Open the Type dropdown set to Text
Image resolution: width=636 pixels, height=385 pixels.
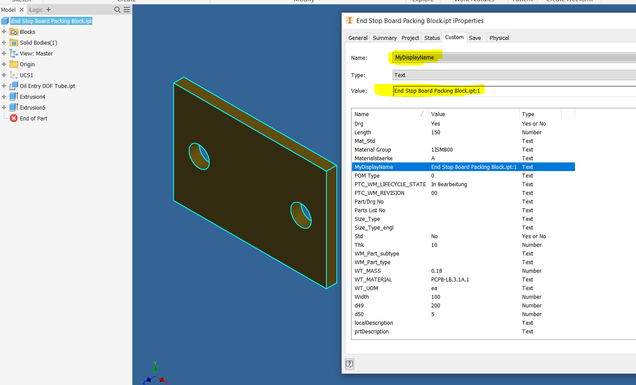514,75
